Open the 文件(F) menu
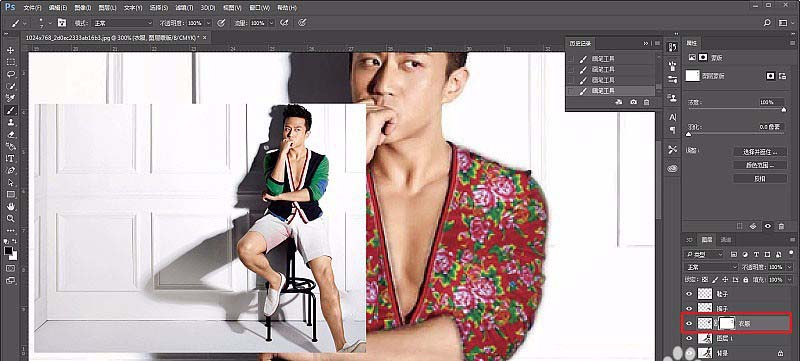800x361 pixels. [33, 8]
